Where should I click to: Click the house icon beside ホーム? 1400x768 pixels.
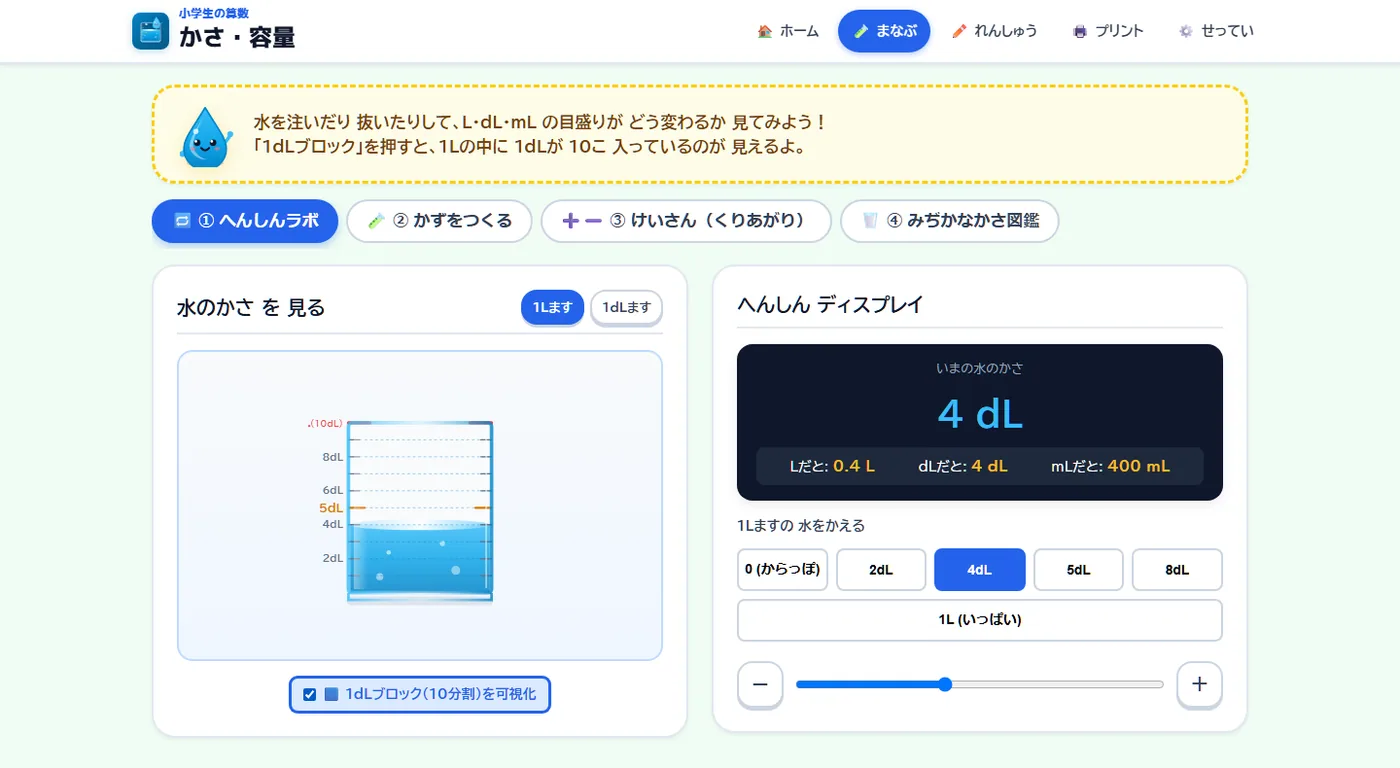(x=765, y=31)
